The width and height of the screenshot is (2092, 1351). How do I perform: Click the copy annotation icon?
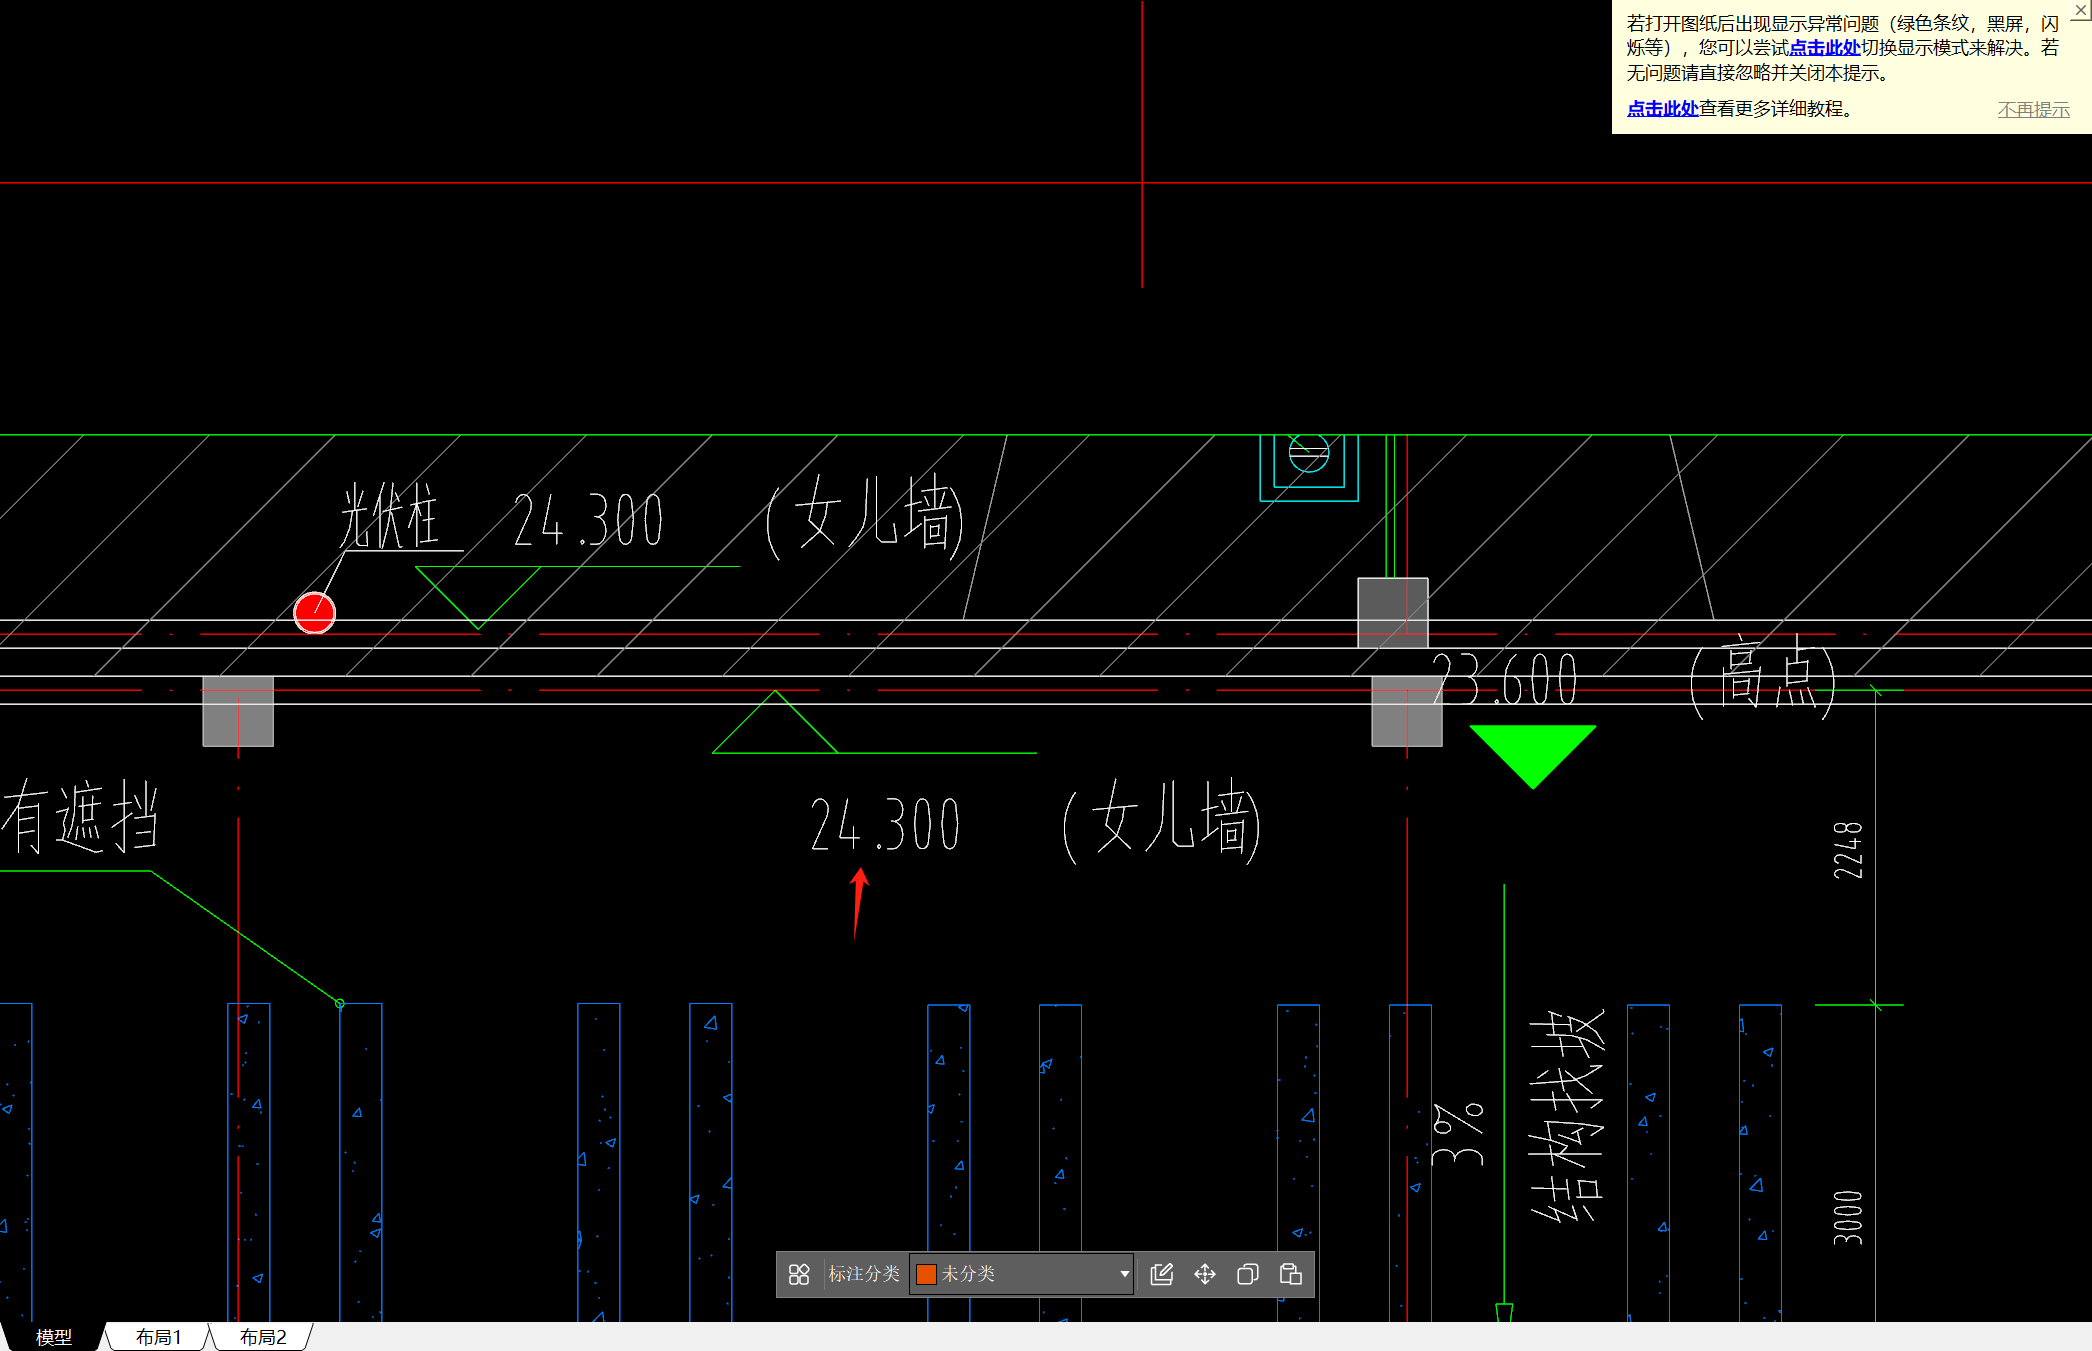point(1247,1274)
